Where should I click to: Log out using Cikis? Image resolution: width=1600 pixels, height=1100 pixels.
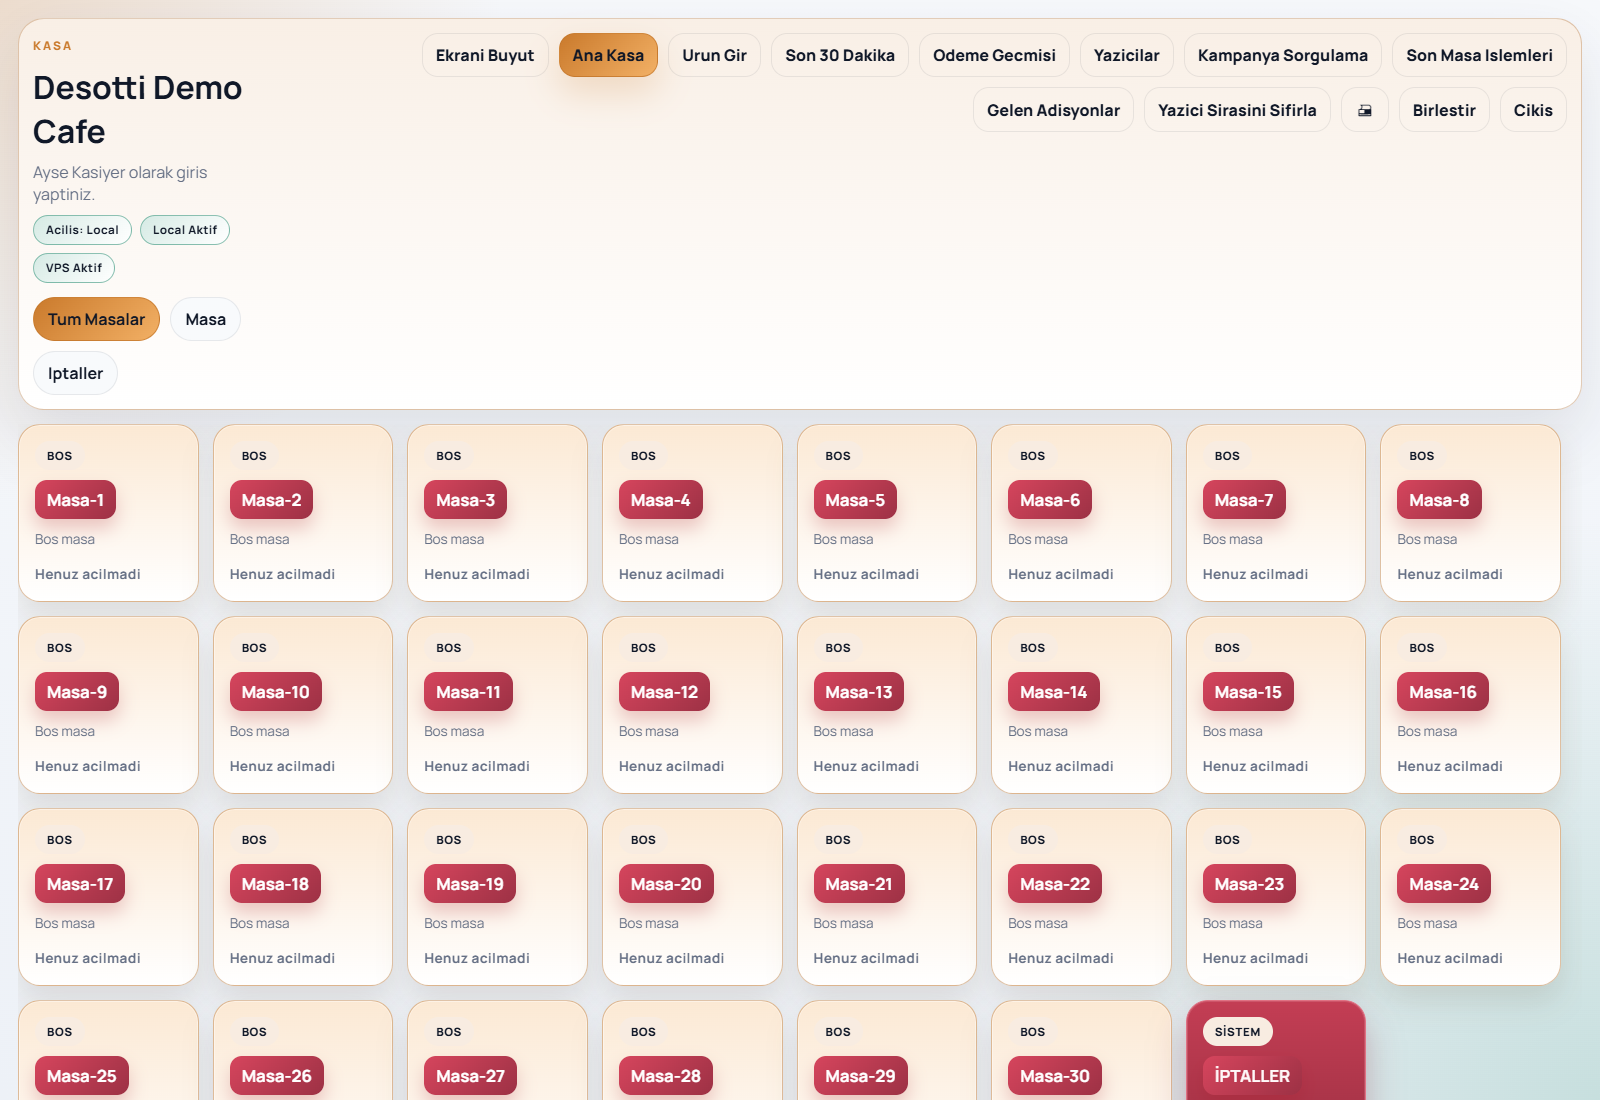1533,110
